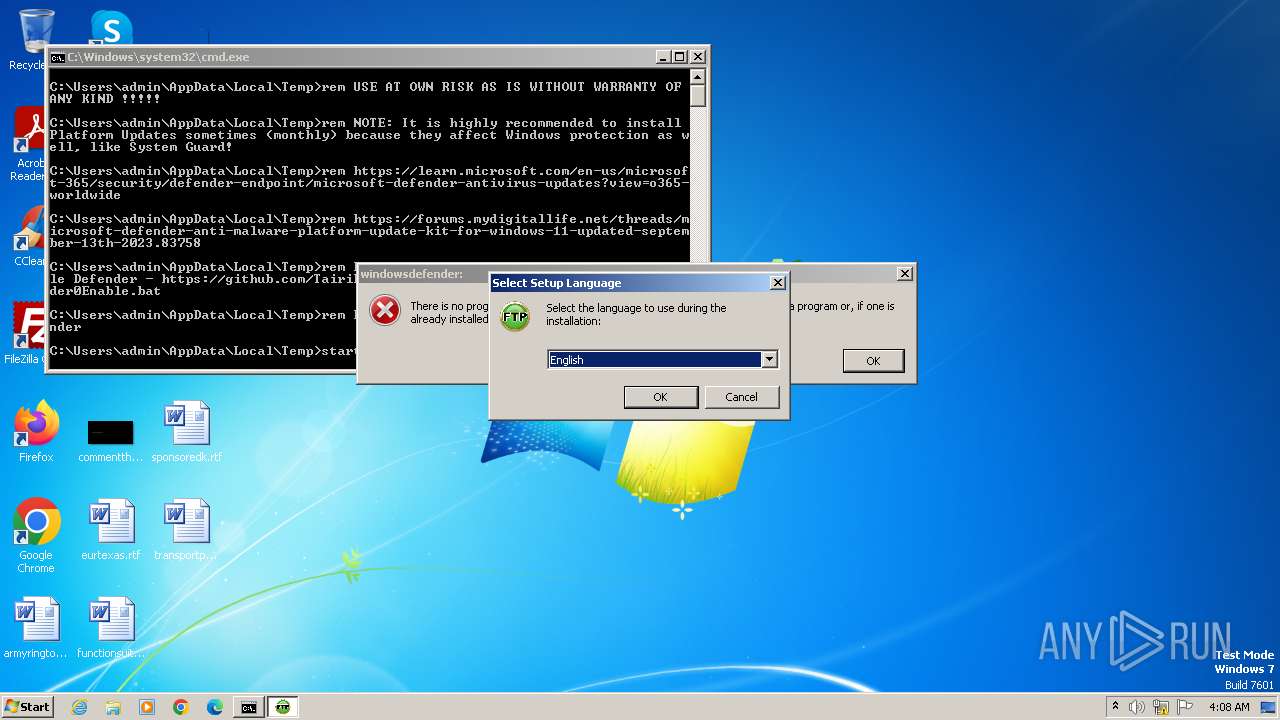Click the cmd.exe window title bar icon

tap(58, 58)
